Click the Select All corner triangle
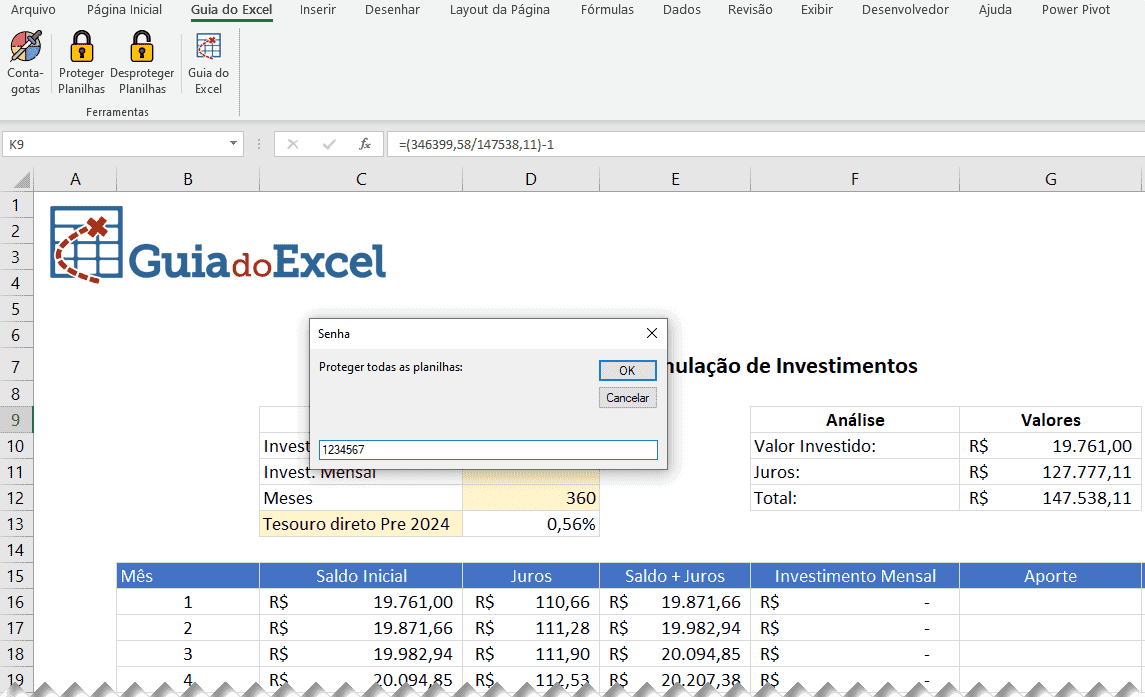The width and height of the screenshot is (1145, 697). pyautogui.click(x=22, y=180)
